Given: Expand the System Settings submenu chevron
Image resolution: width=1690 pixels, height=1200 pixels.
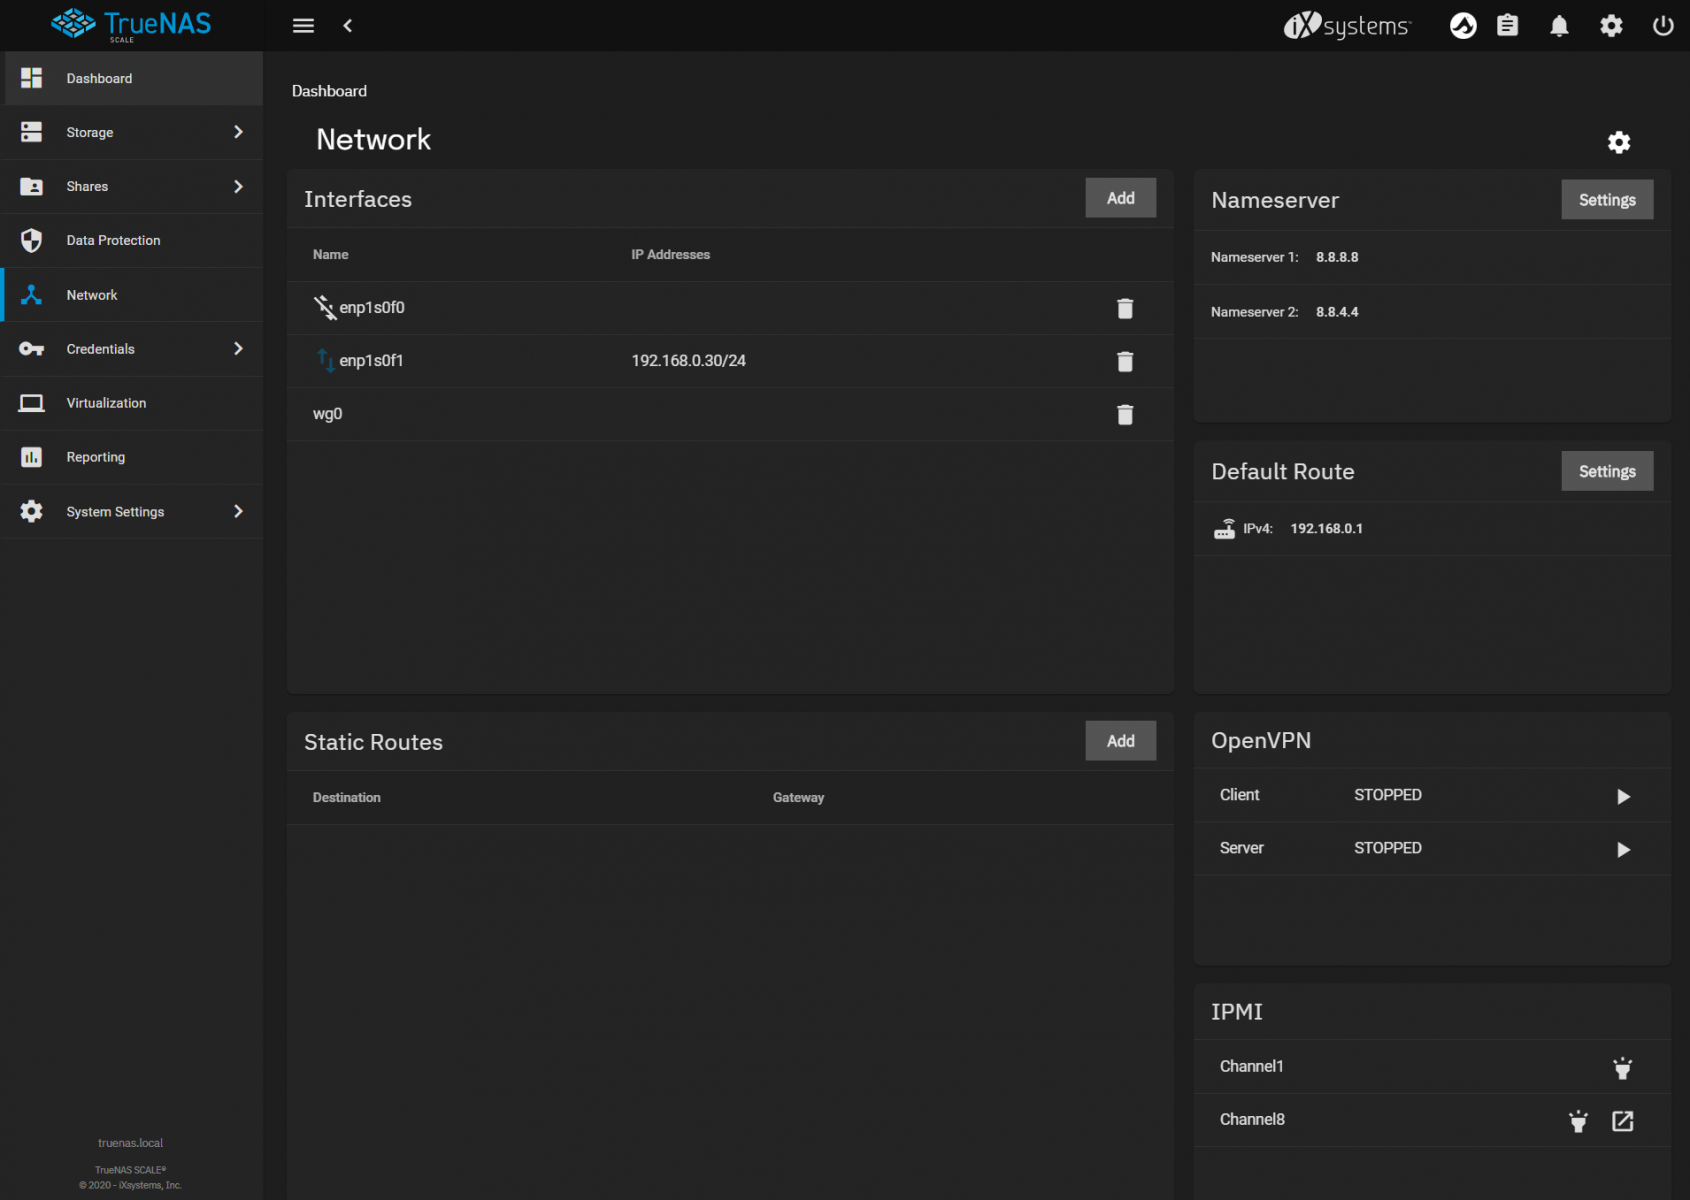Looking at the screenshot, I should [x=238, y=511].
